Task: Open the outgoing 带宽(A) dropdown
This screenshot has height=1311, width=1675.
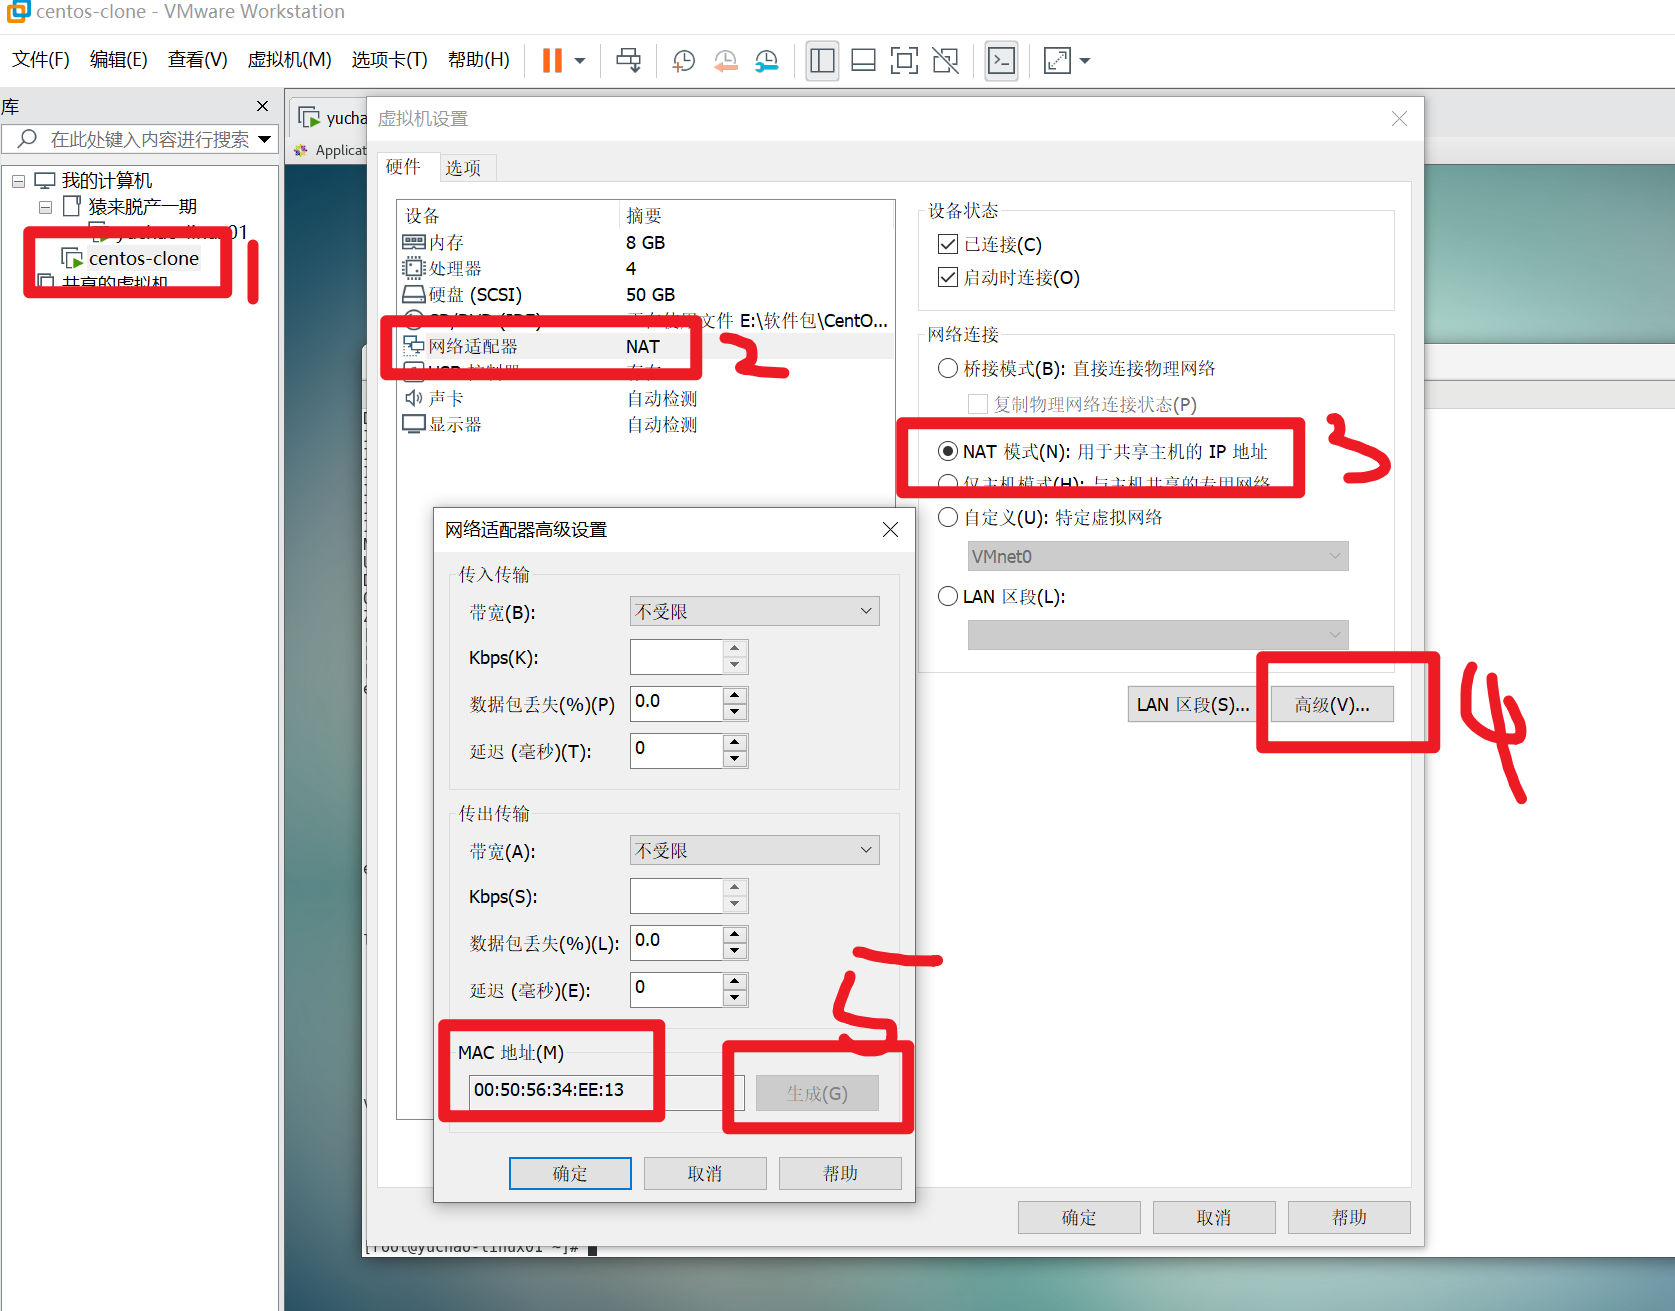Action: (754, 850)
